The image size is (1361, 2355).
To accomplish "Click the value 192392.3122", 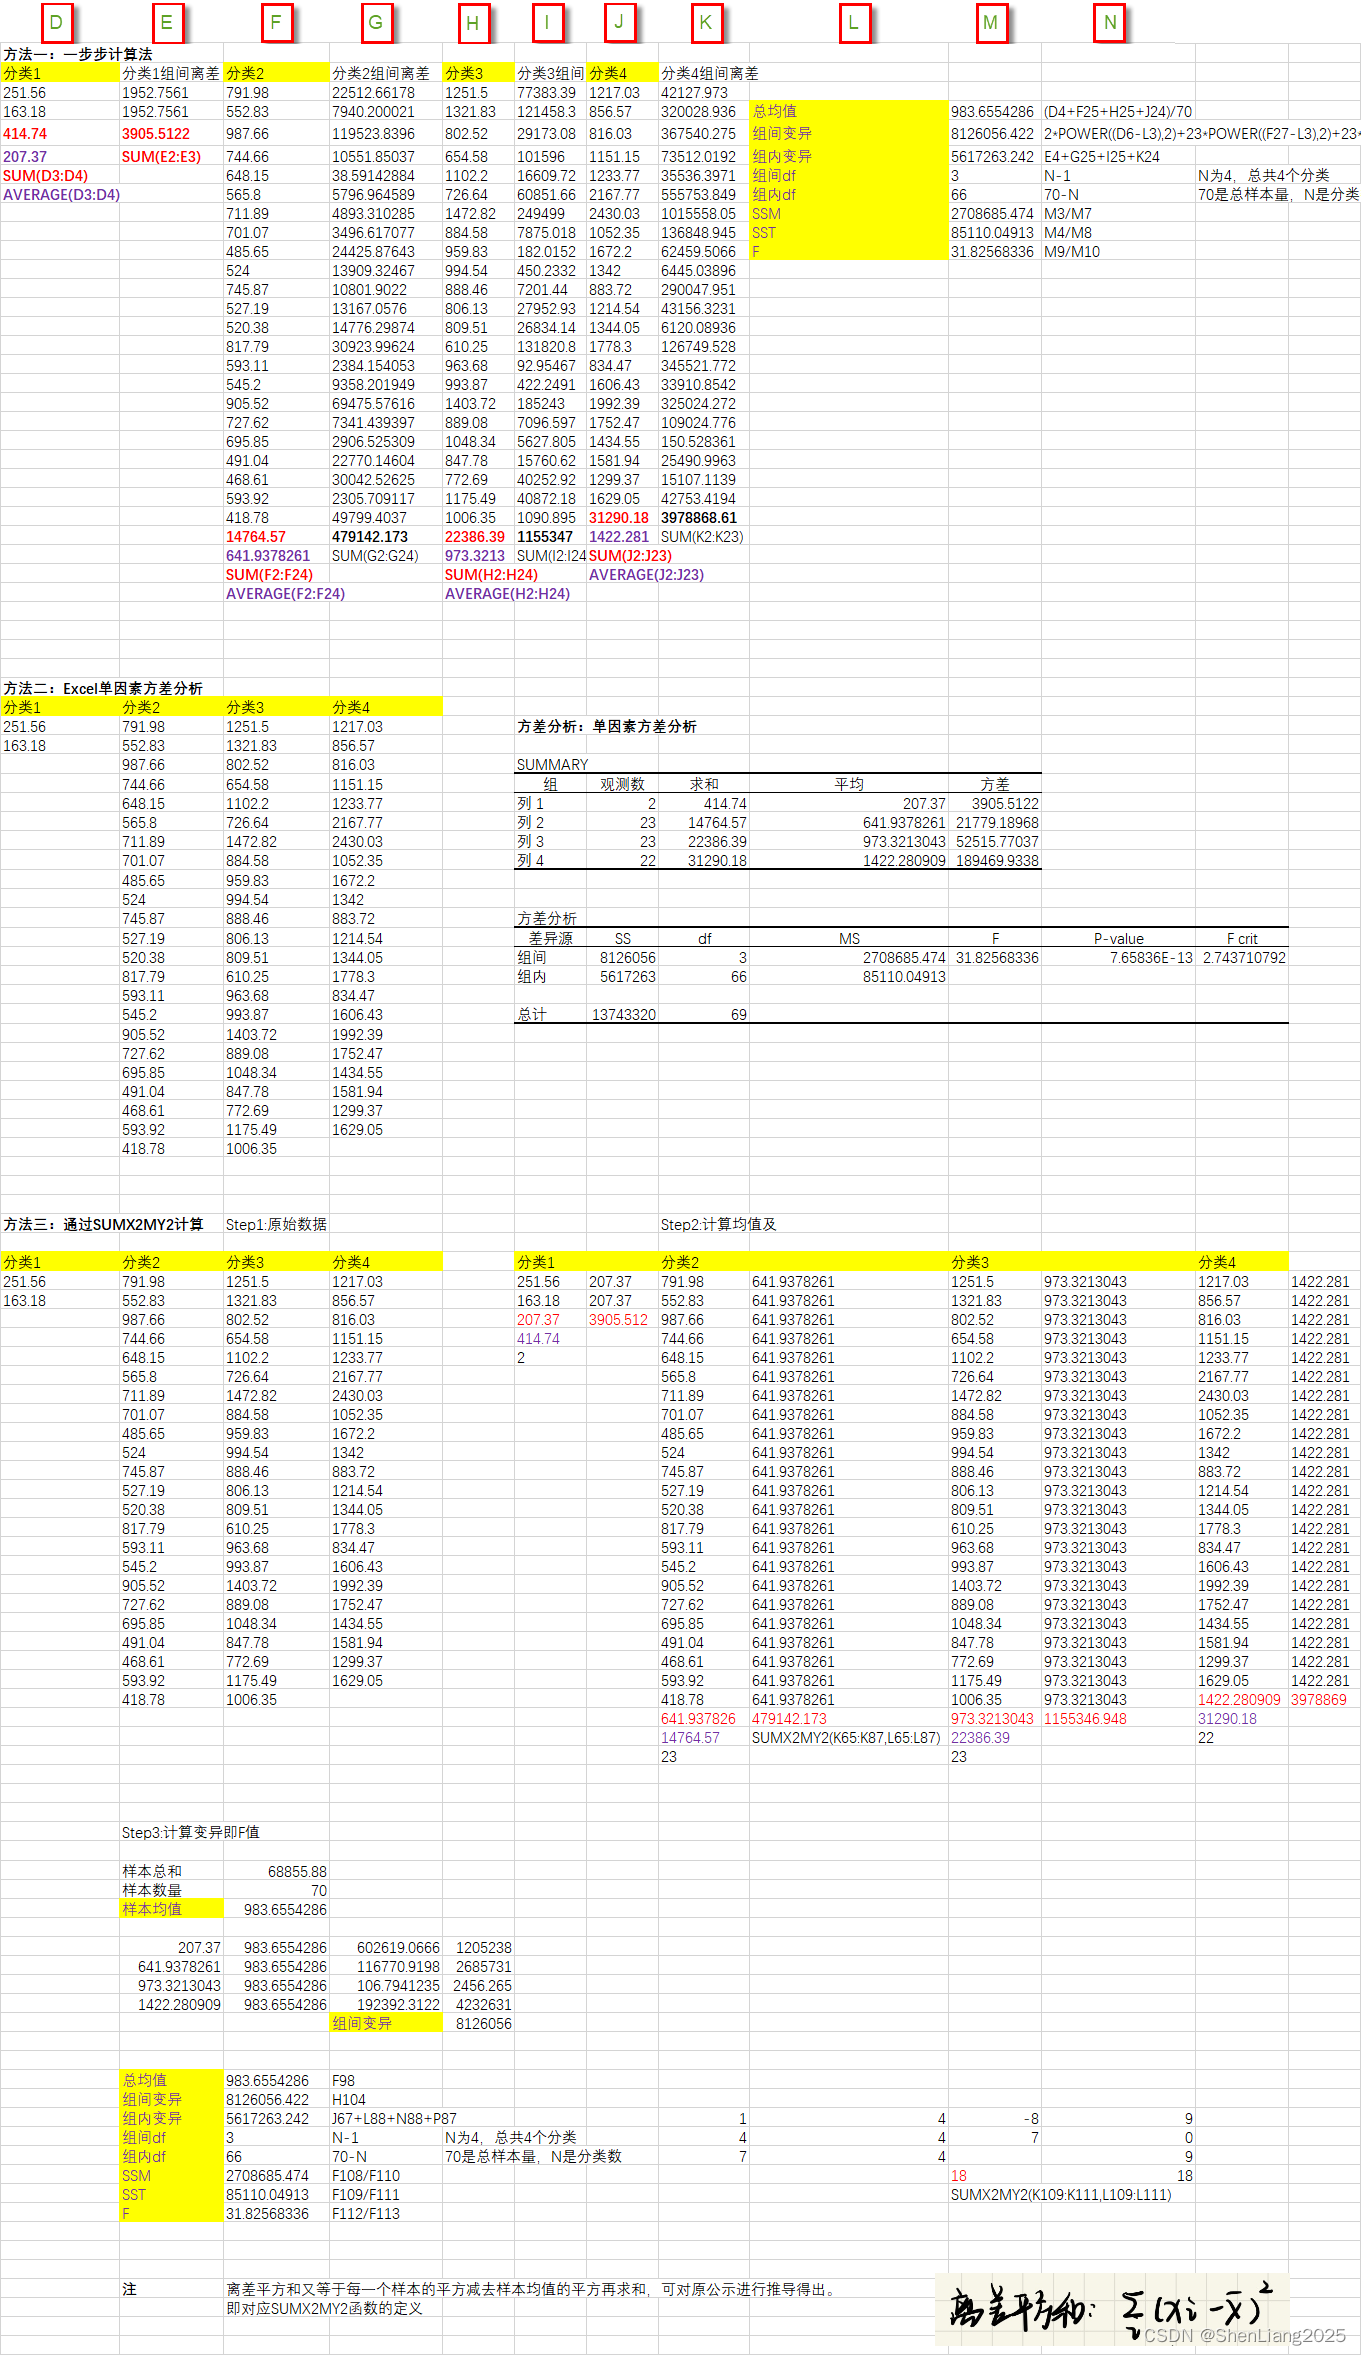I will (398, 2004).
